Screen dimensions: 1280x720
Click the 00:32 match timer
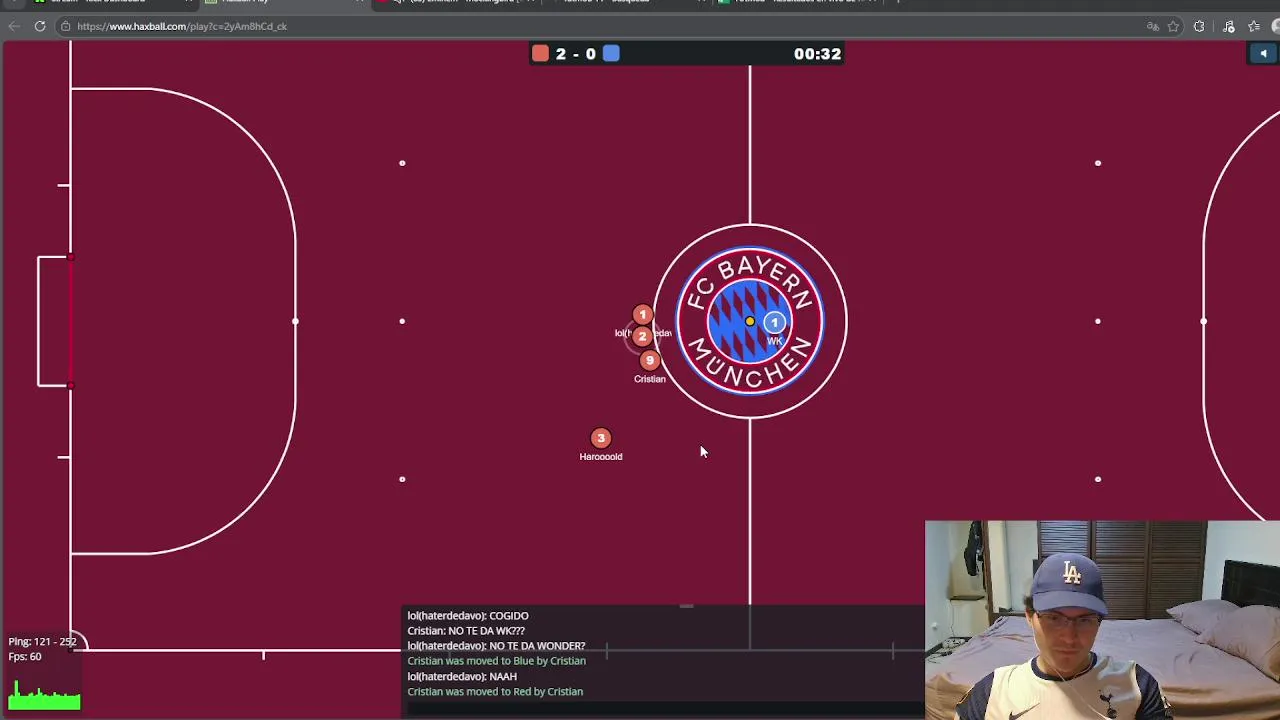coord(817,54)
